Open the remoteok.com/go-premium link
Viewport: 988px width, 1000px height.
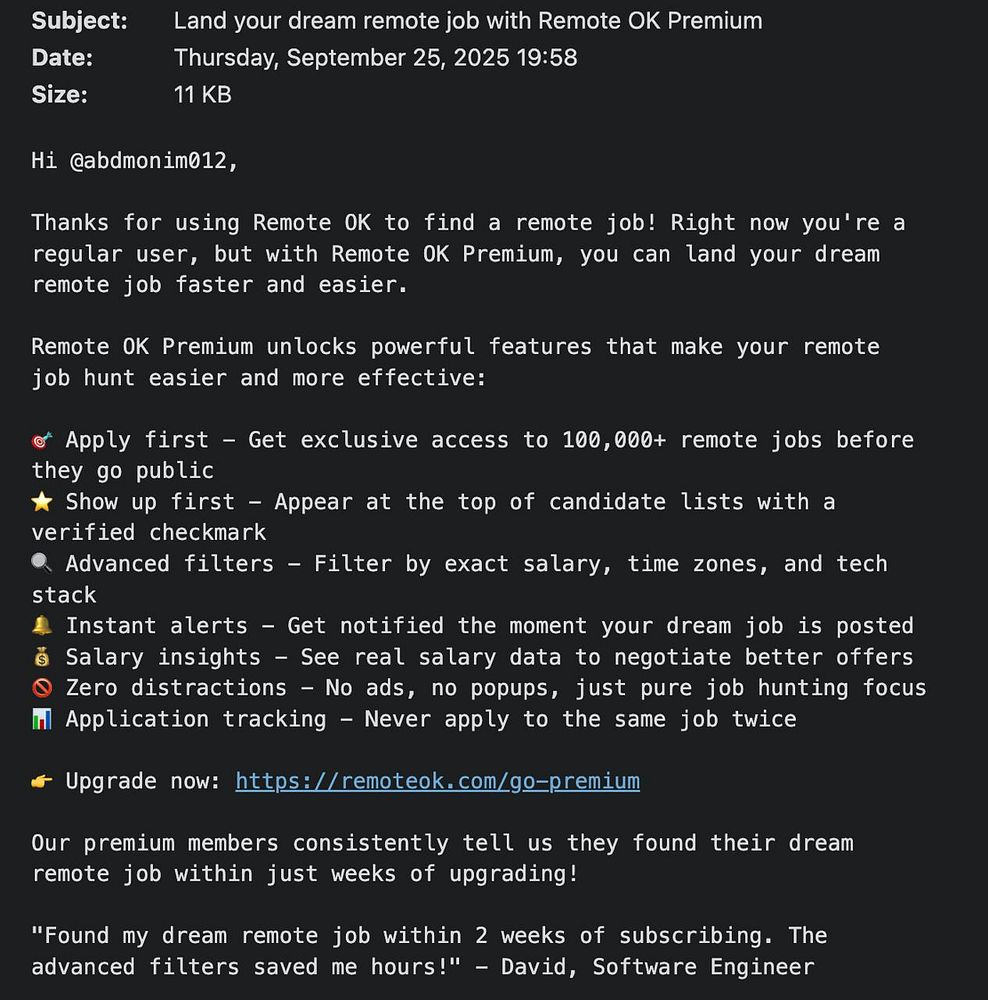[437, 781]
